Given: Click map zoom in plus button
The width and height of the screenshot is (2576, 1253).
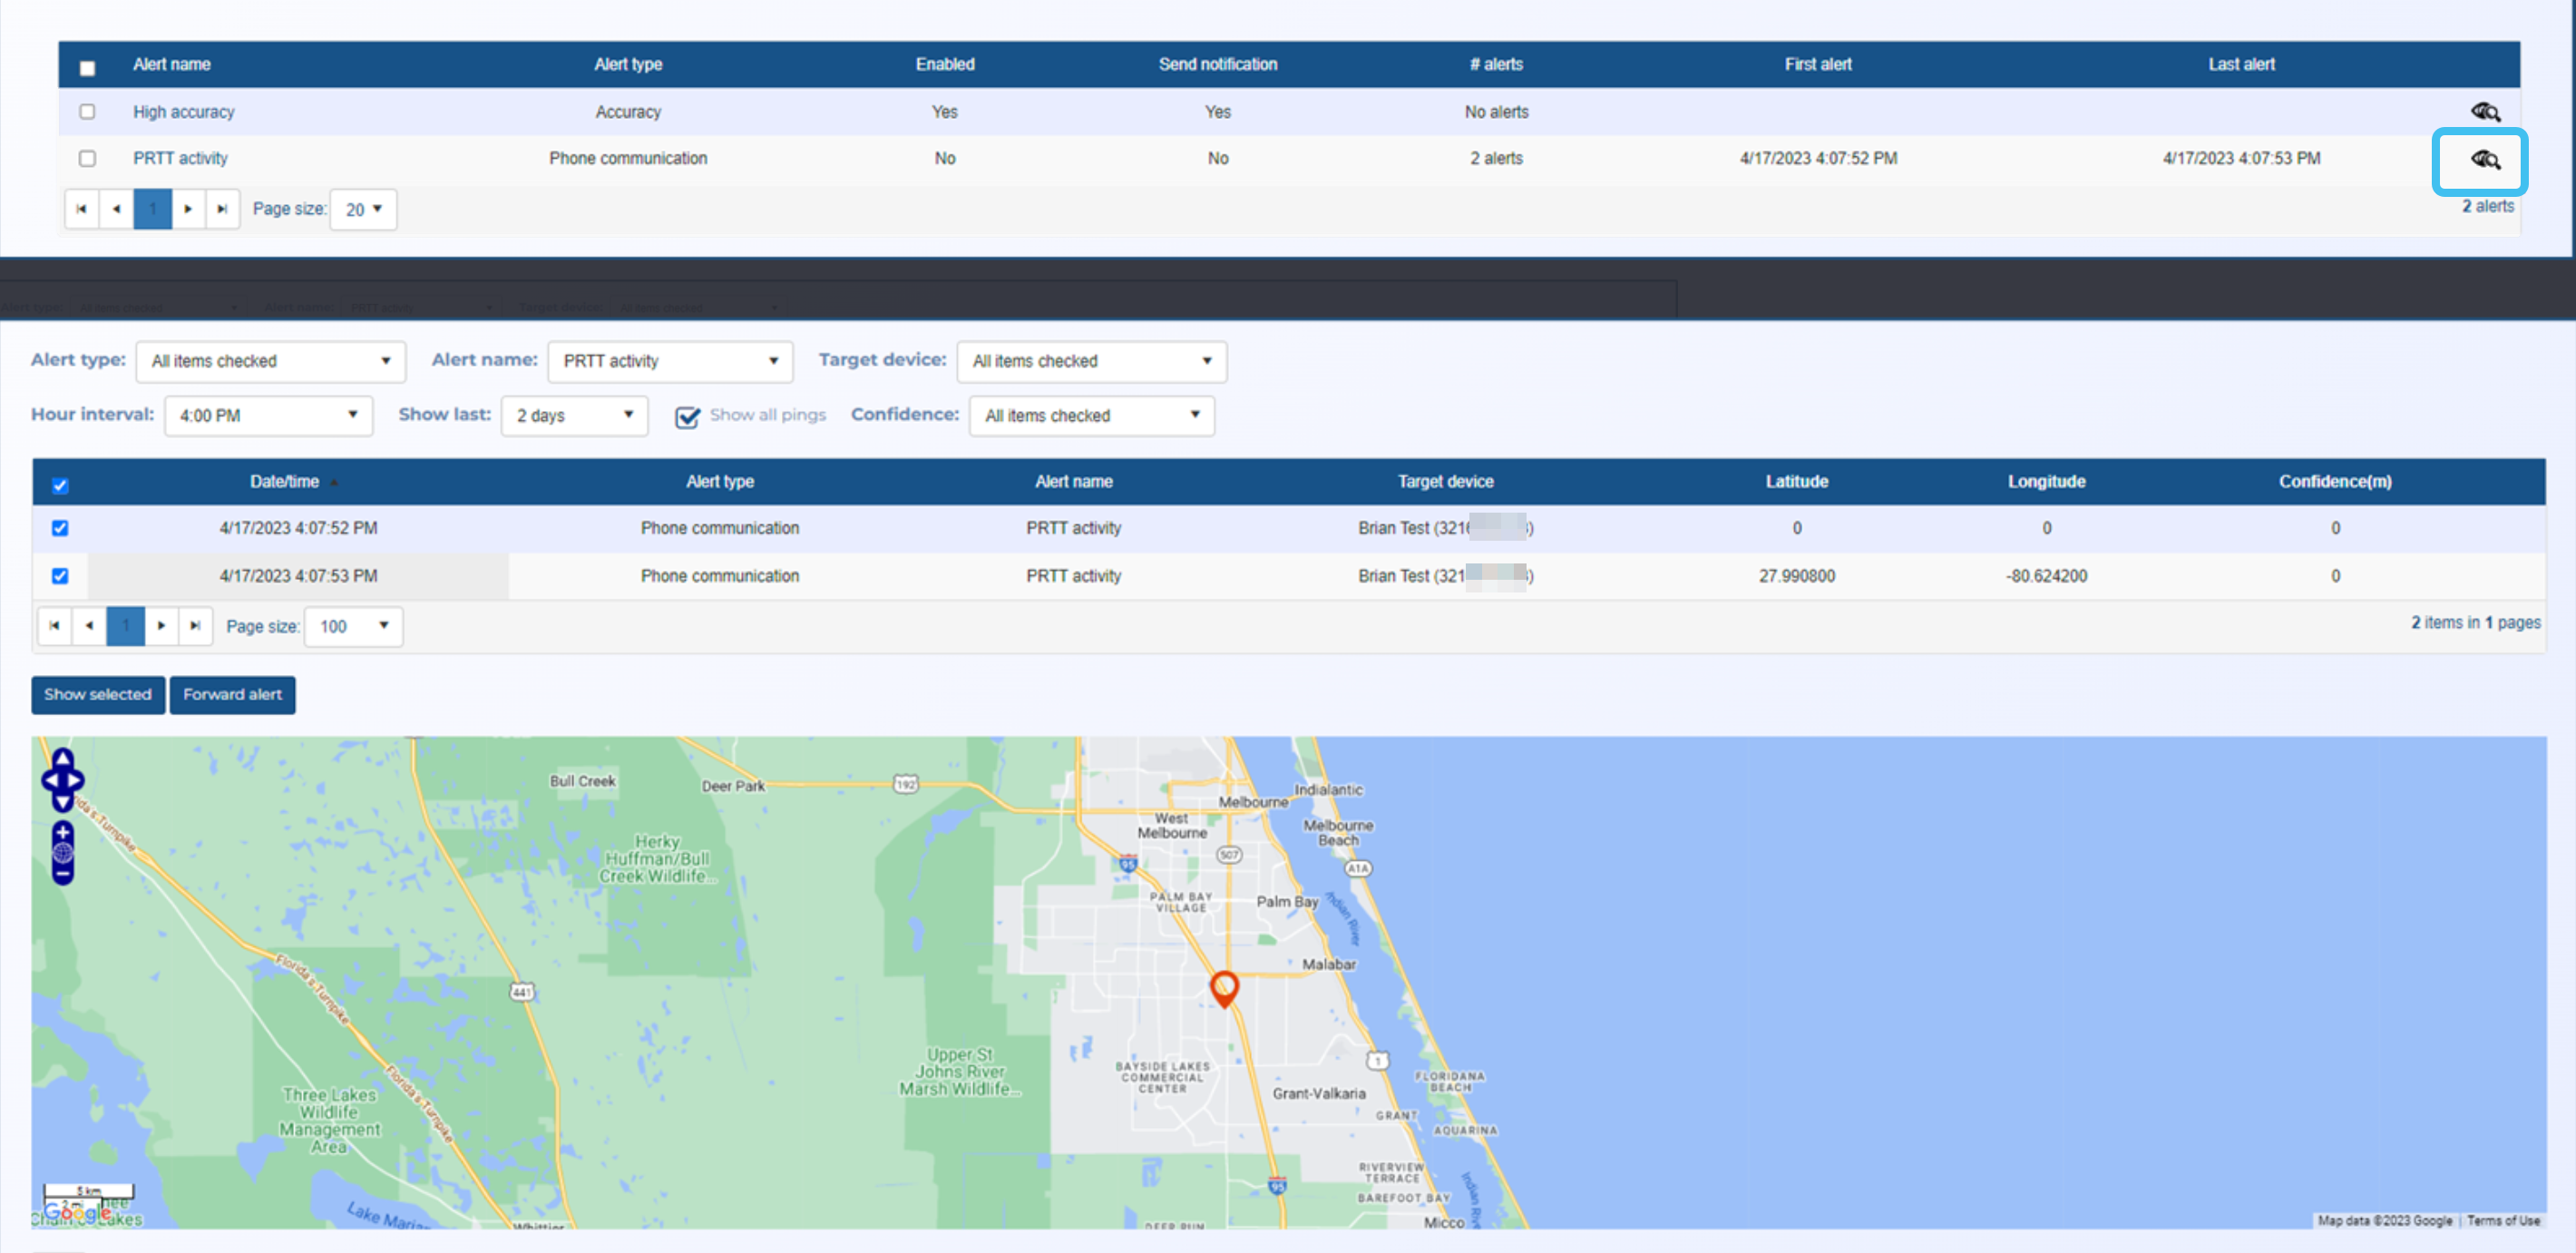Looking at the screenshot, I should [63, 832].
